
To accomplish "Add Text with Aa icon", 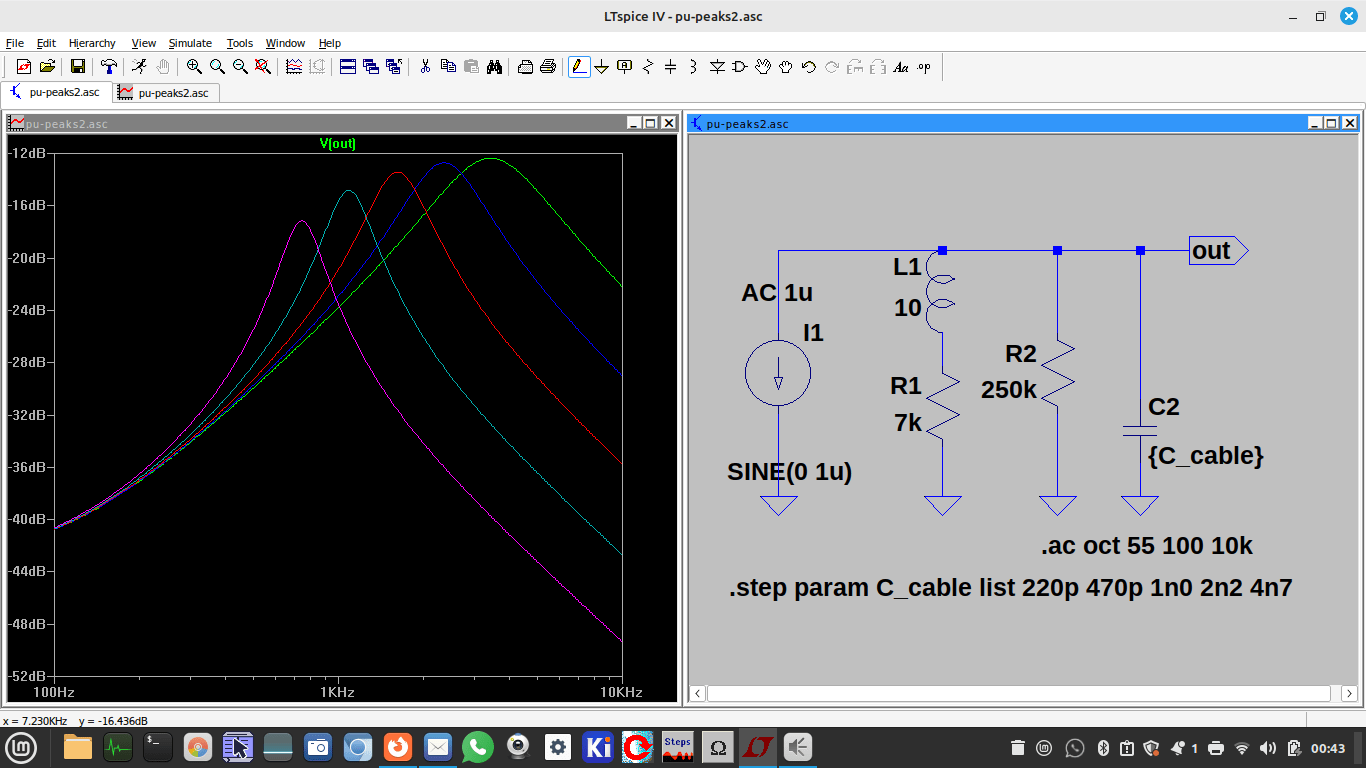I will click(x=901, y=67).
